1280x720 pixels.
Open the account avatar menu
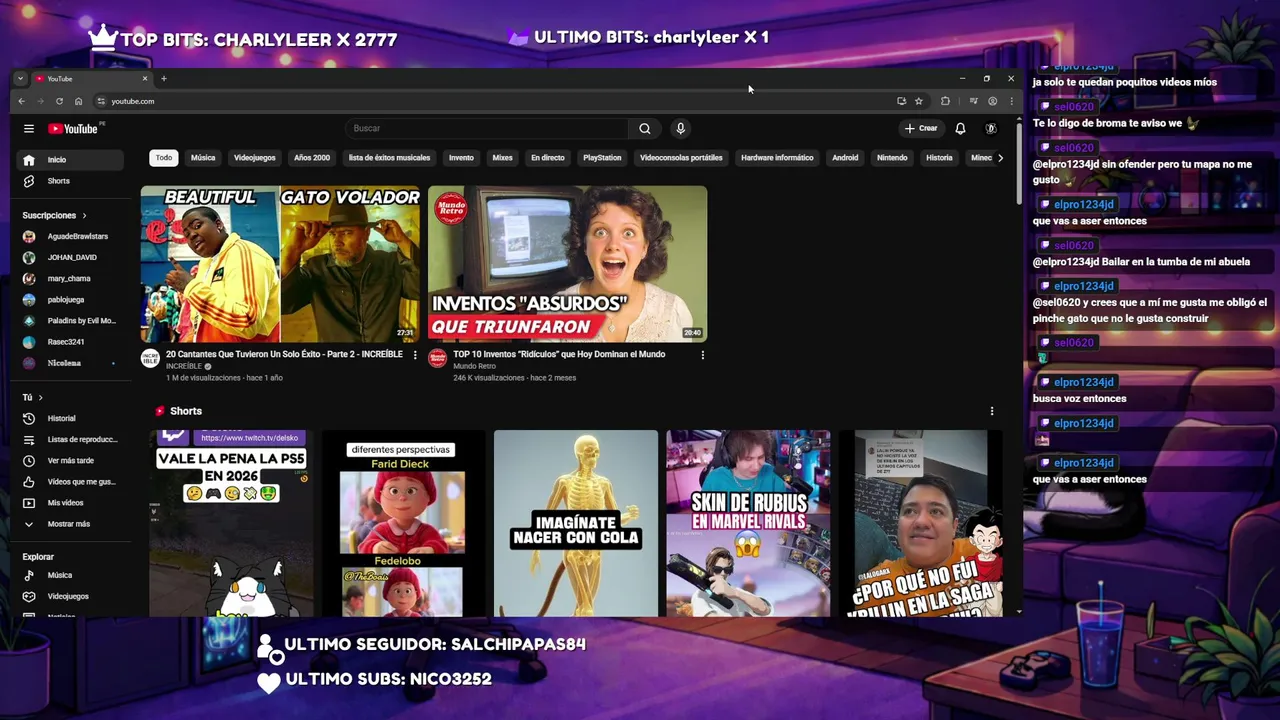(990, 128)
